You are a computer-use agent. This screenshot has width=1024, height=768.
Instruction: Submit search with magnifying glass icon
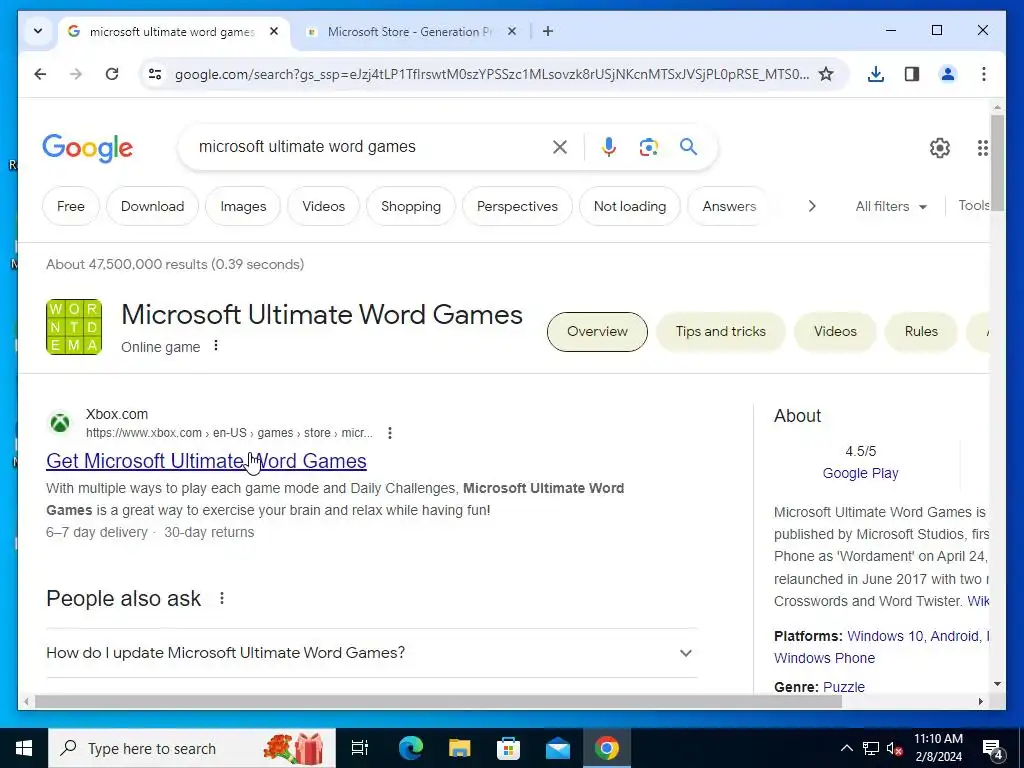tap(688, 147)
